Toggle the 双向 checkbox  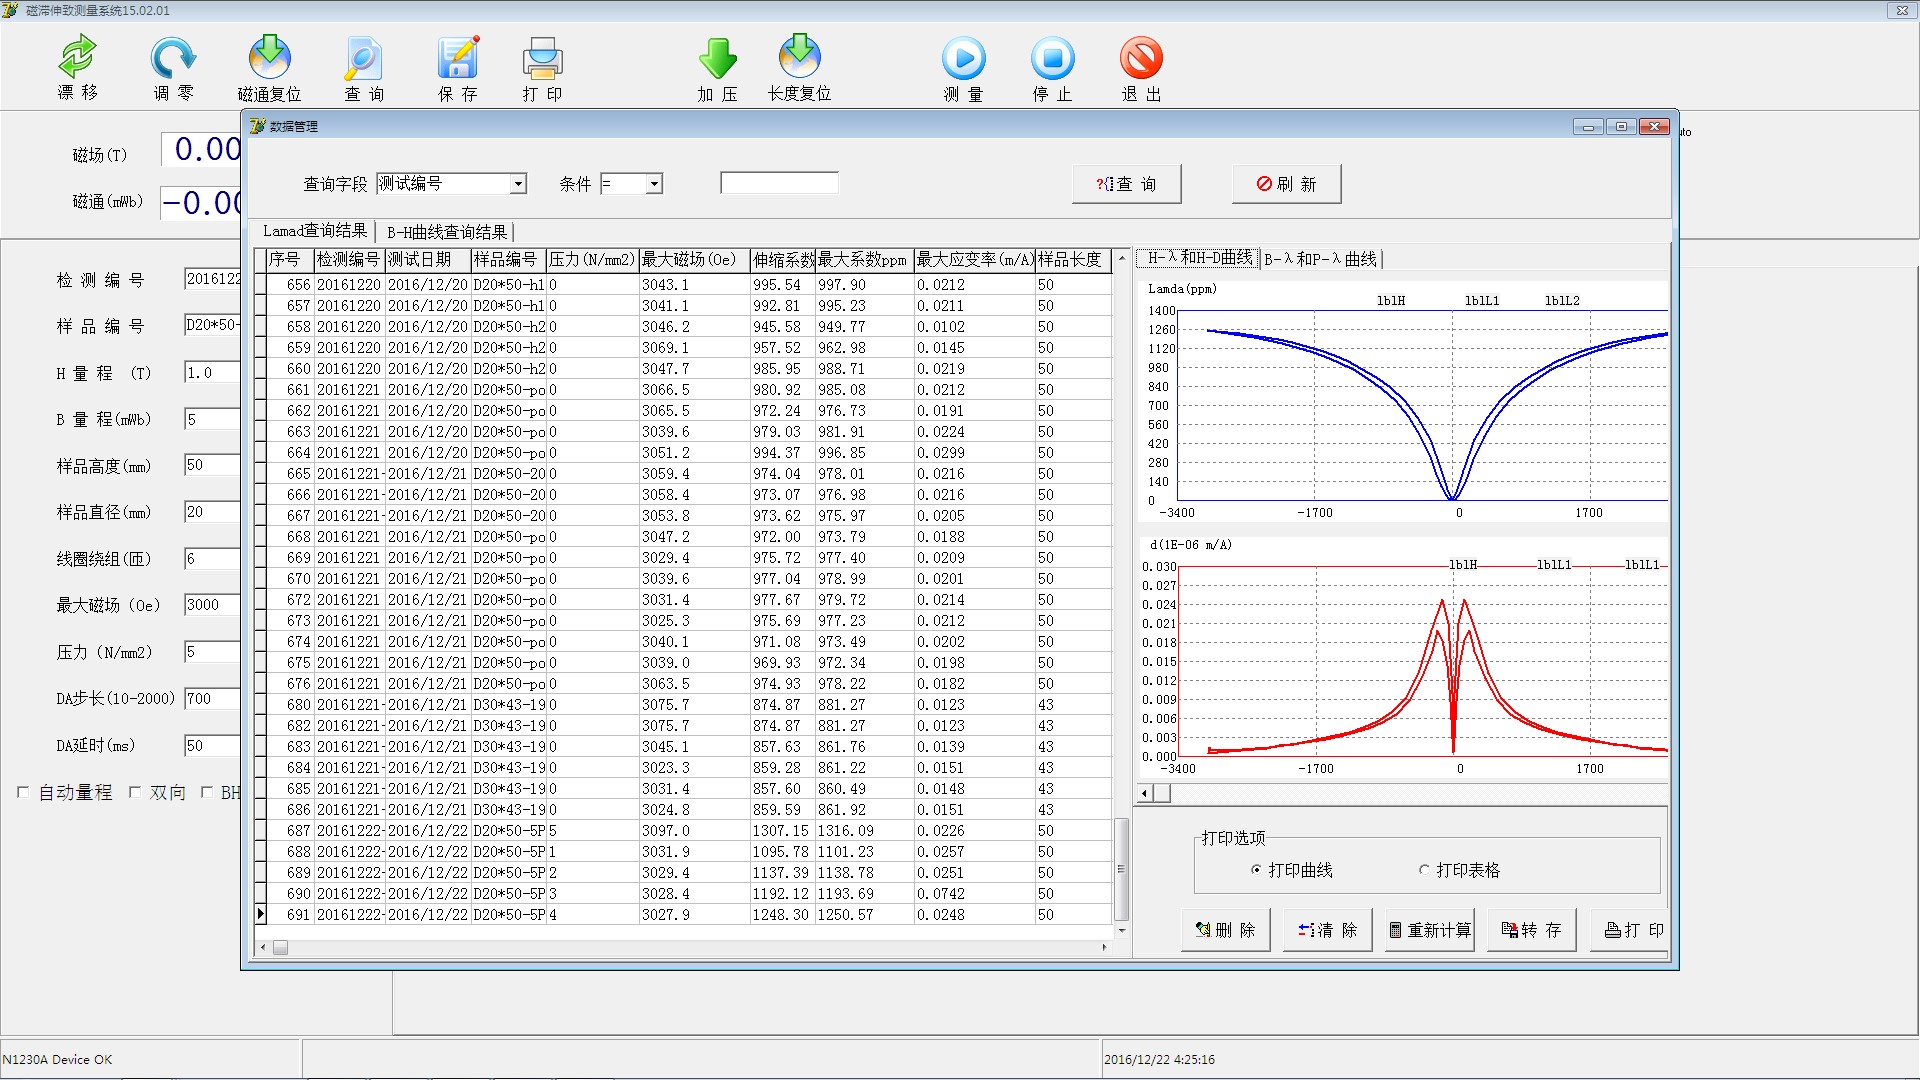(135, 792)
